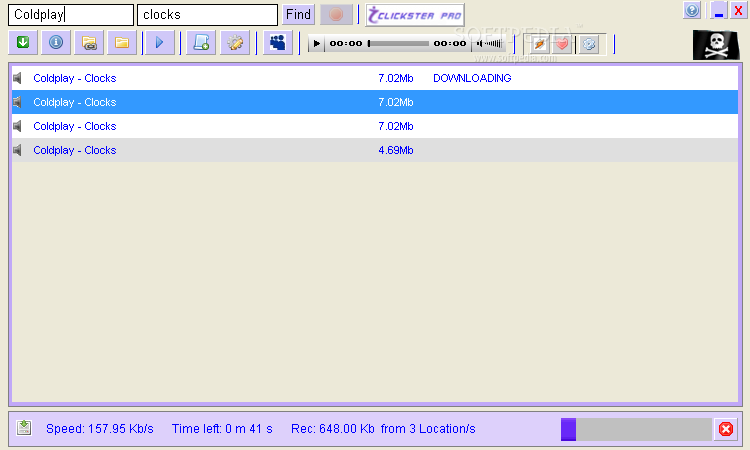Click the DOWNLOADING status text
Screen dimensions: 750x450
[x=472, y=78]
